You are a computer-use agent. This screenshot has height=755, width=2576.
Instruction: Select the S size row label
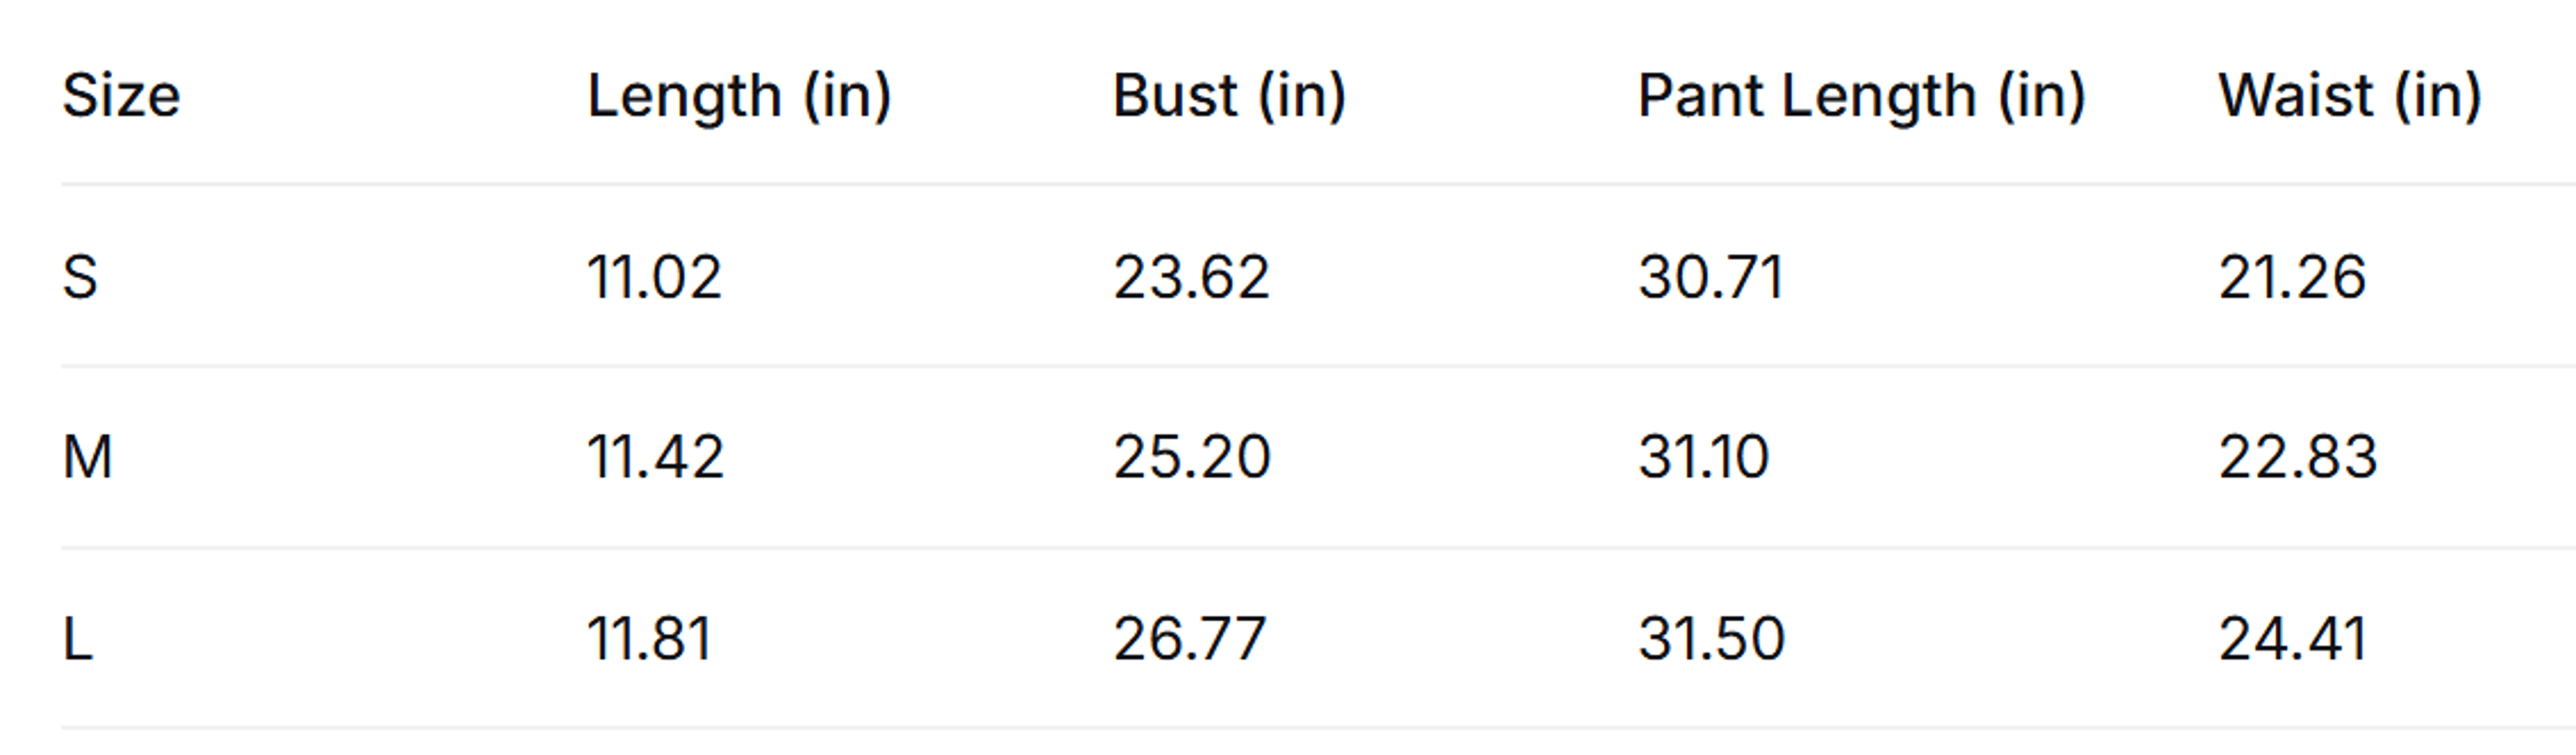click(x=80, y=277)
